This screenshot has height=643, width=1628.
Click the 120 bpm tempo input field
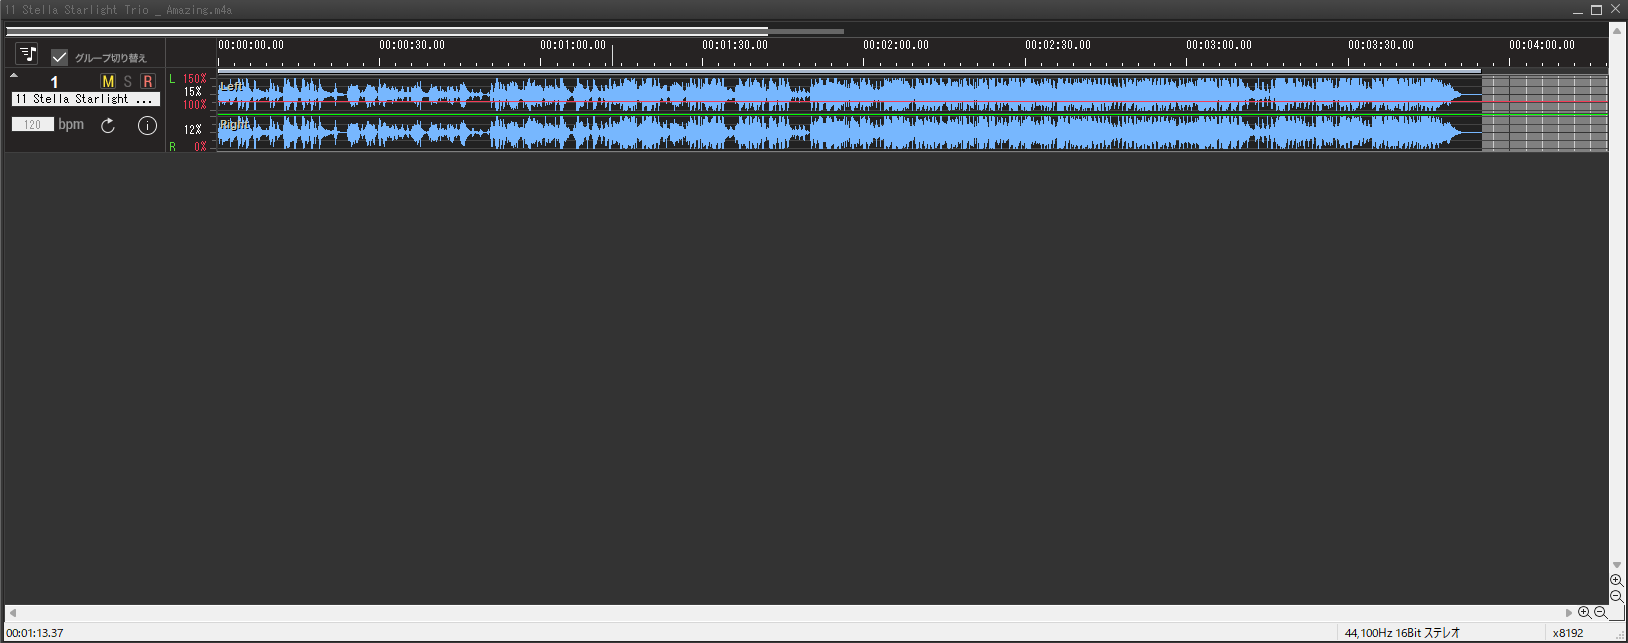tap(33, 125)
